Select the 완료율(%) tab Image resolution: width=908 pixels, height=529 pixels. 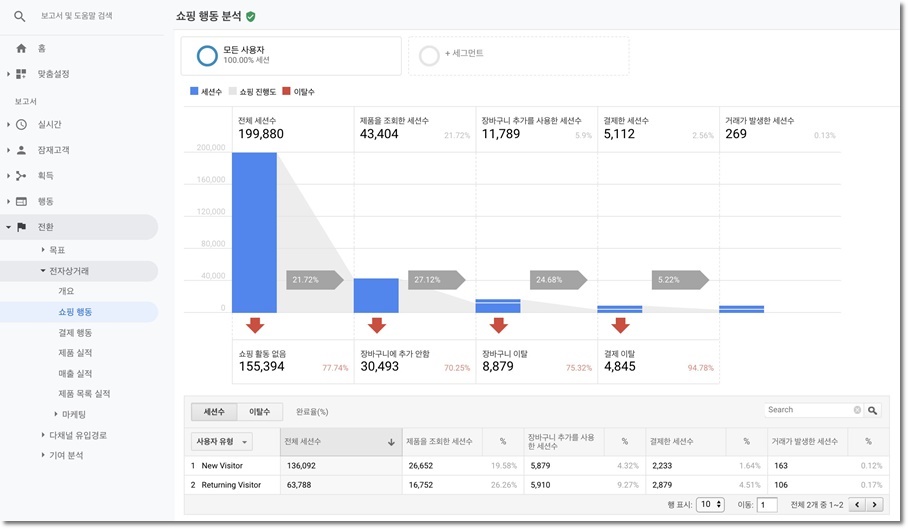(312, 412)
